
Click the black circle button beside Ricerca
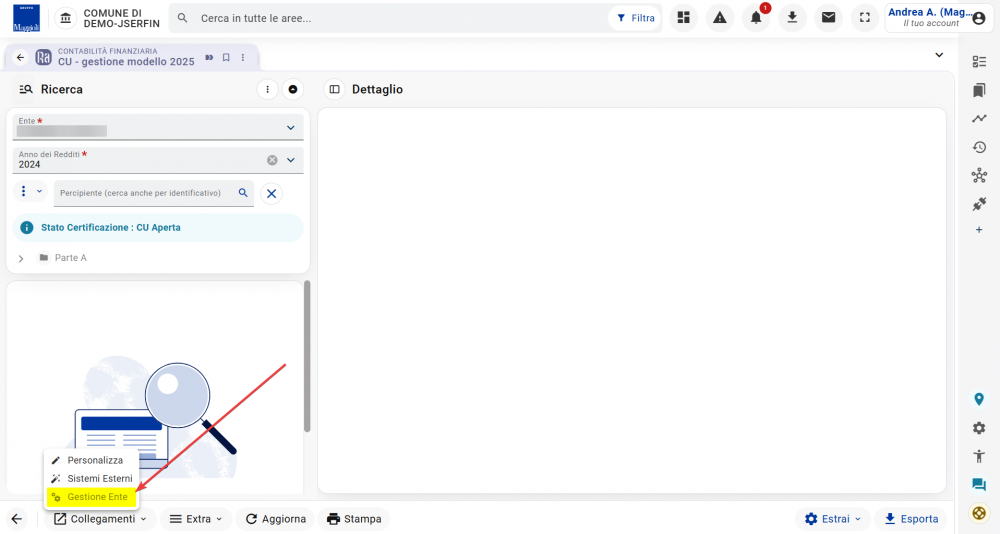tap(293, 89)
